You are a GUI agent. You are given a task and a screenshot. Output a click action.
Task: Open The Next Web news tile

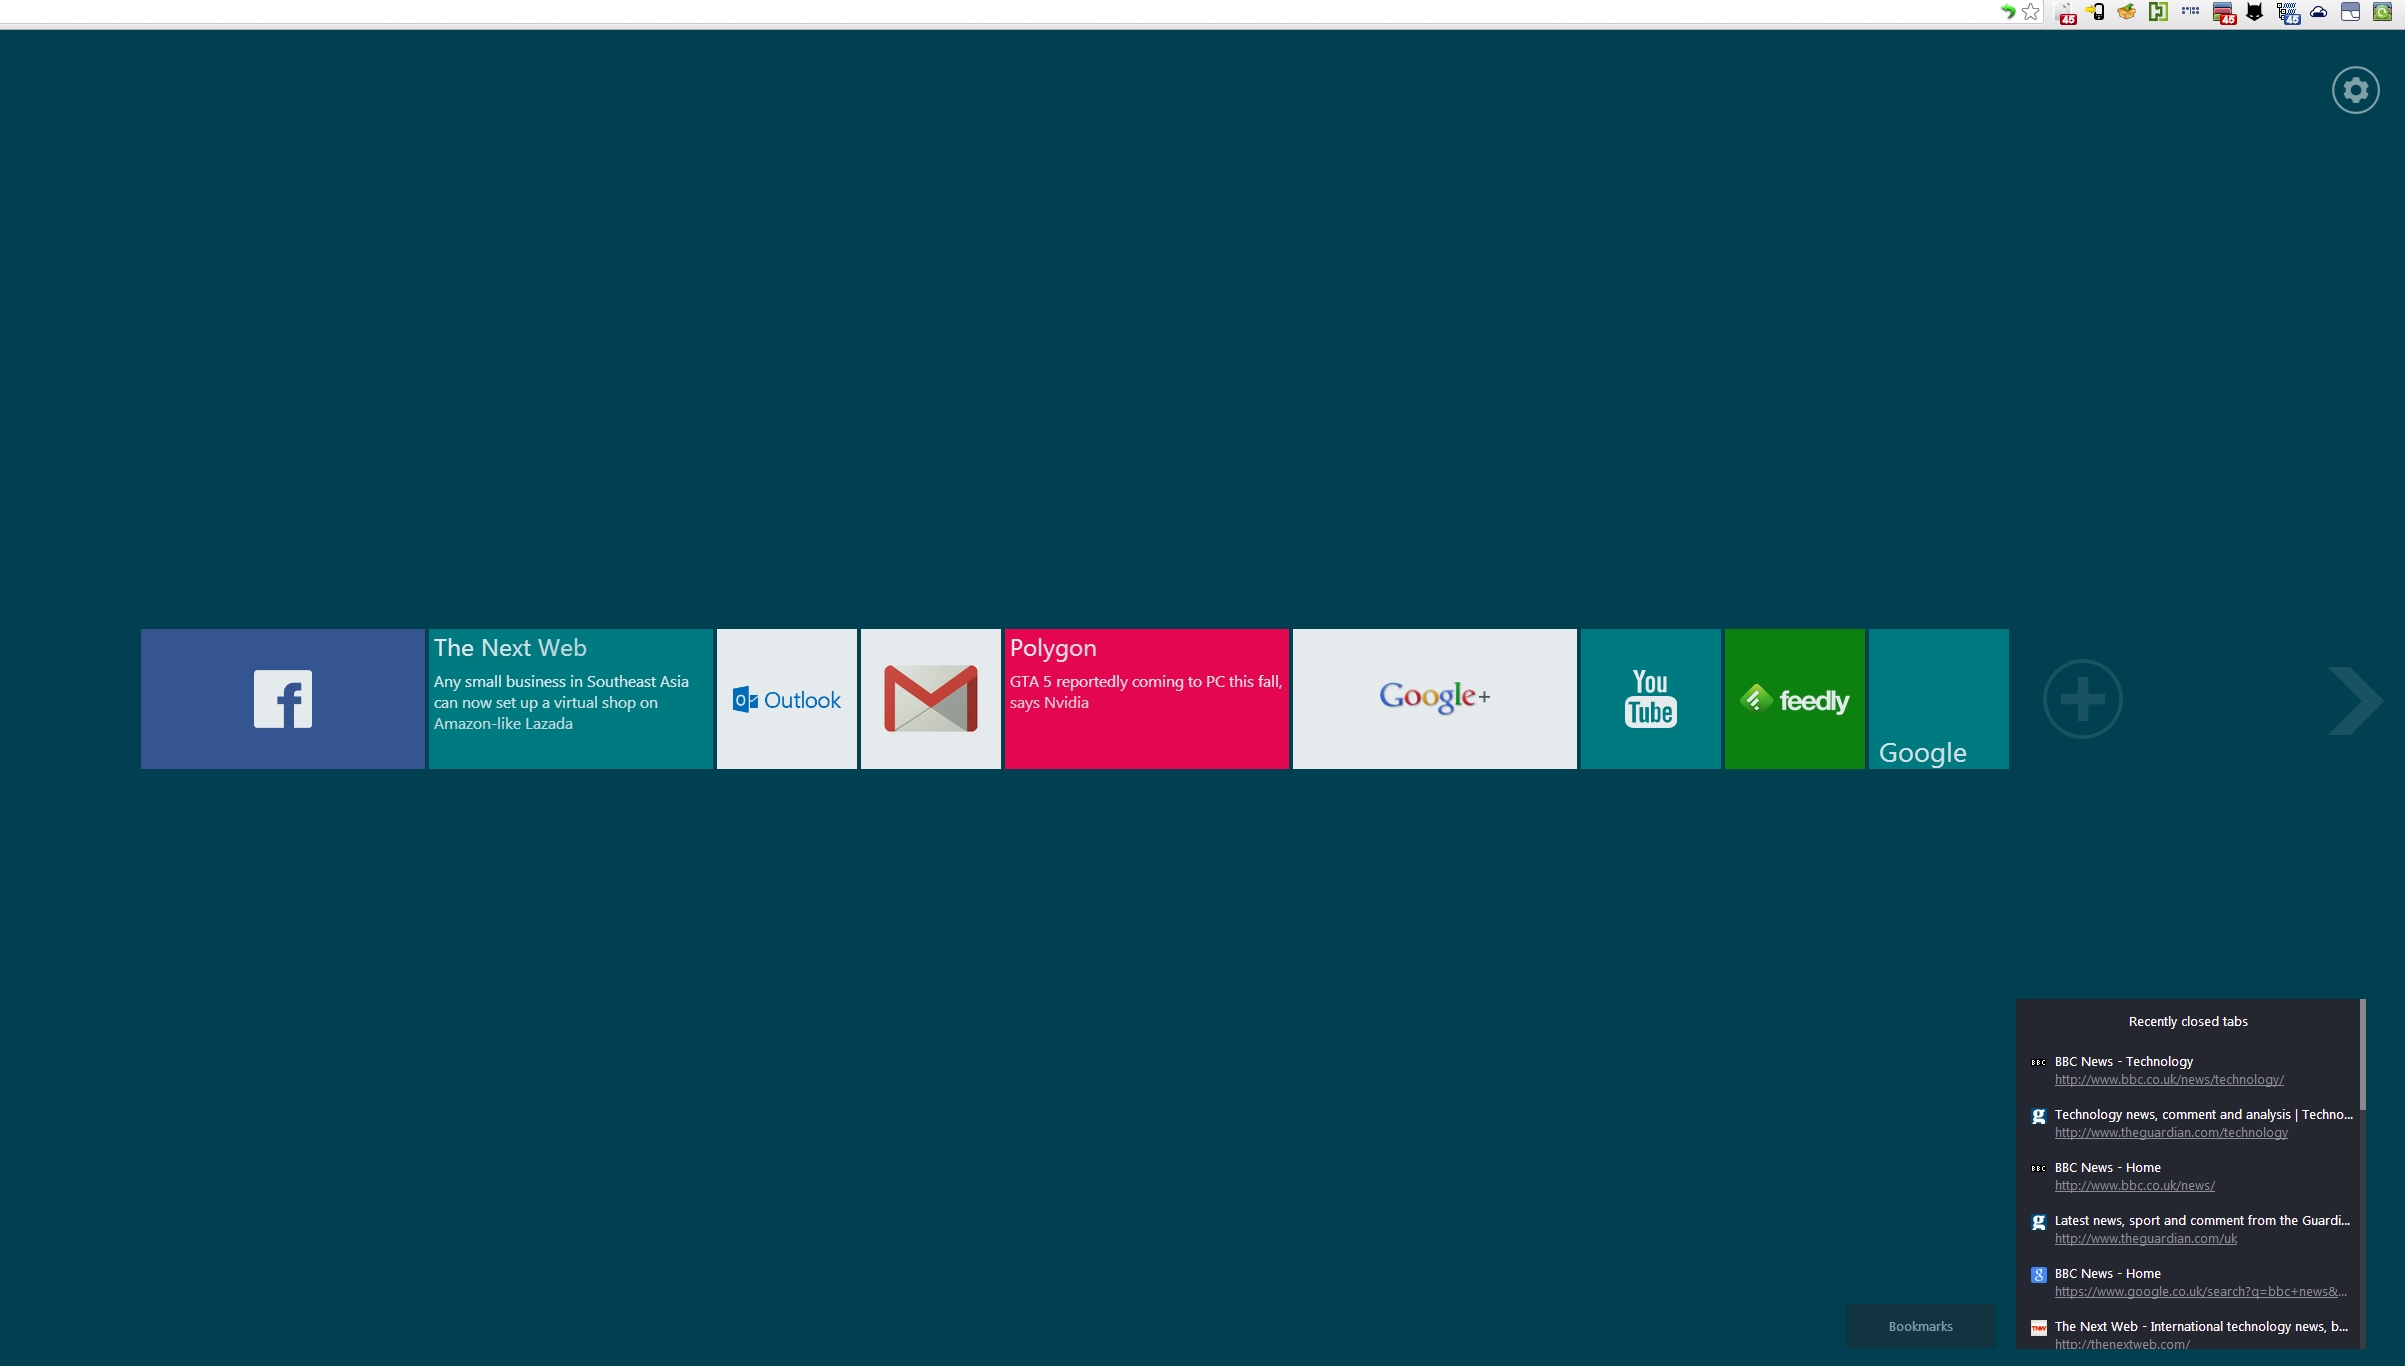(x=571, y=699)
